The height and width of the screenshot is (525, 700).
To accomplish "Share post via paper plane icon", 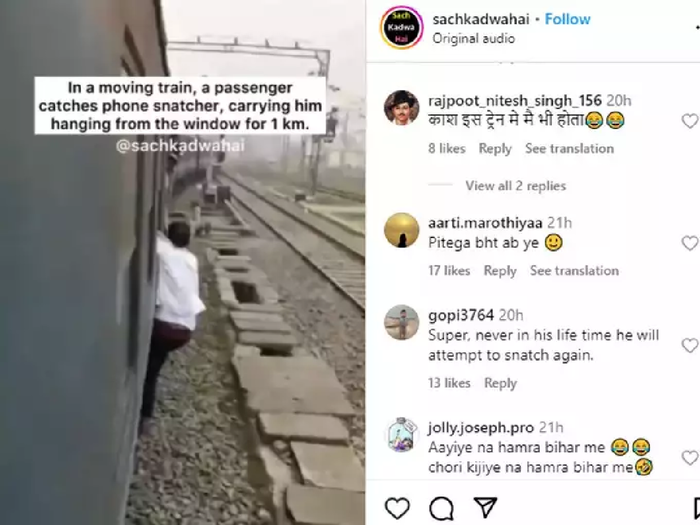I will point(485,508).
